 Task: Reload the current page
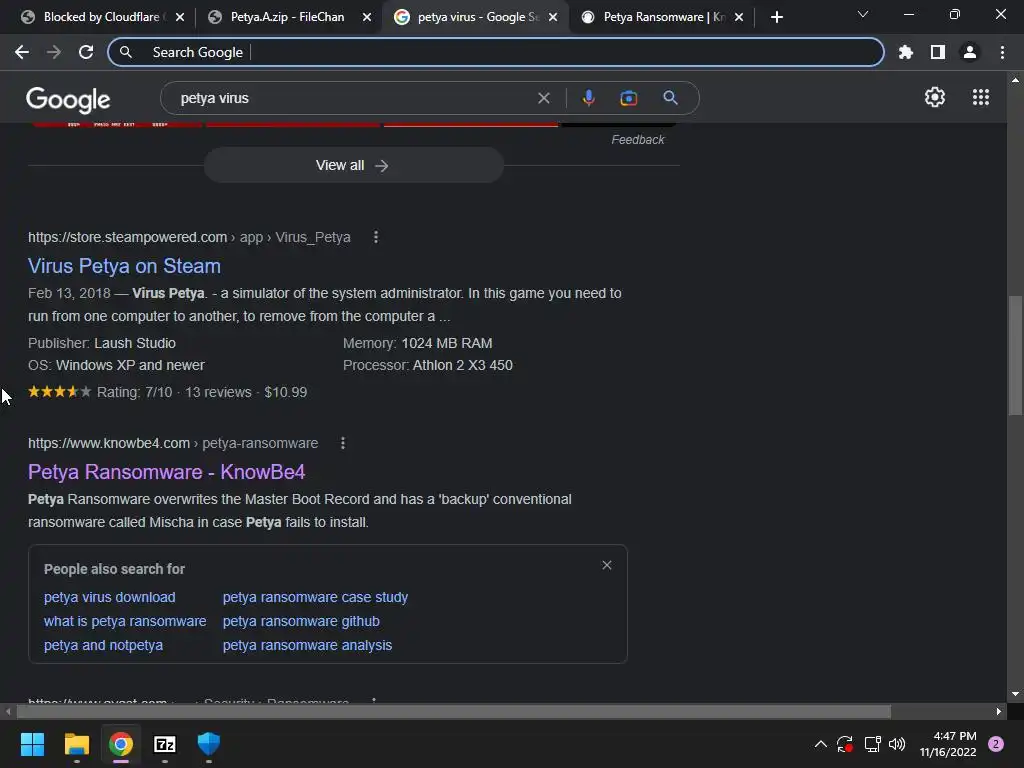click(86, 52)
